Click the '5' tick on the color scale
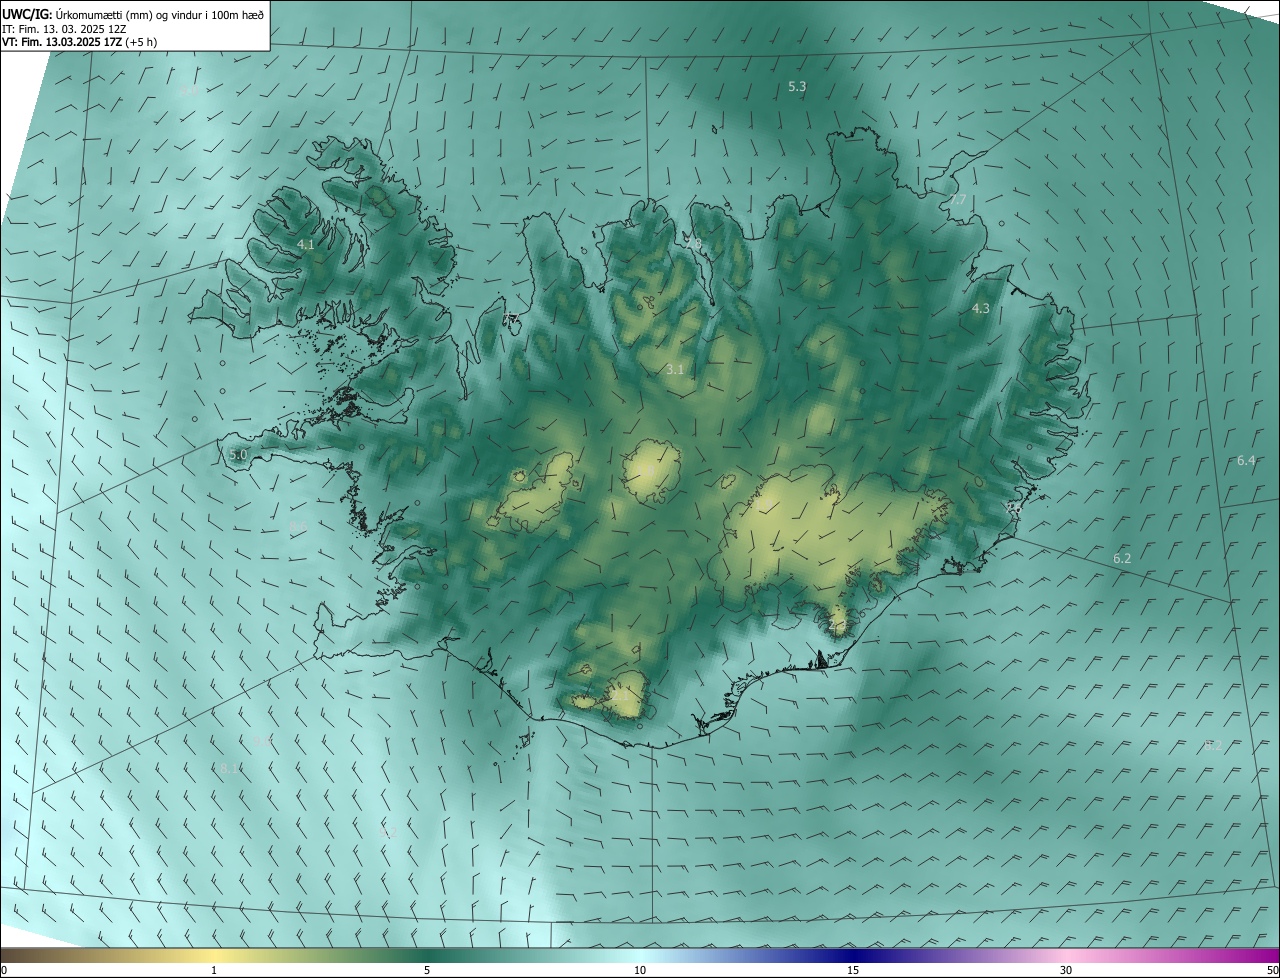The height and width of the screenshot is (978, 1280). click(427, 970)
